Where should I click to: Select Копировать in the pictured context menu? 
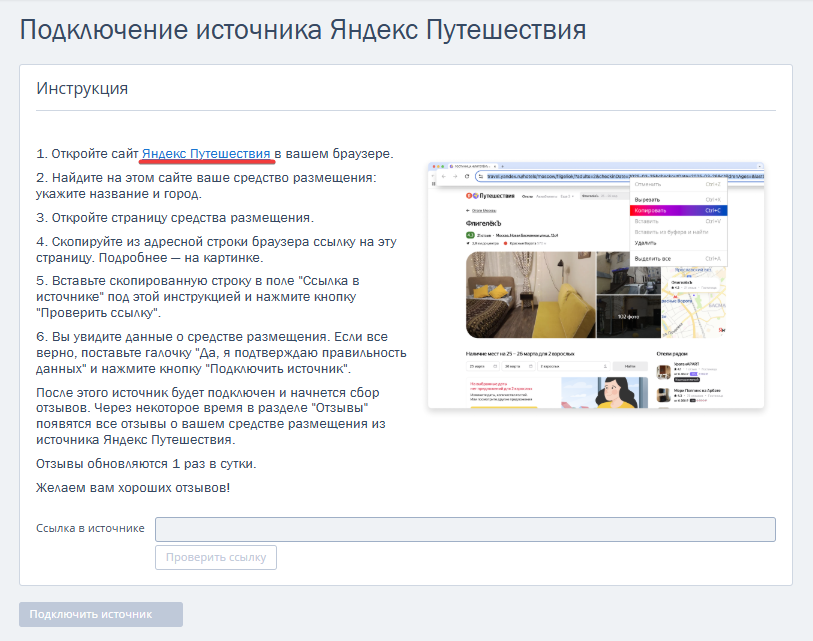coord(678,211)
